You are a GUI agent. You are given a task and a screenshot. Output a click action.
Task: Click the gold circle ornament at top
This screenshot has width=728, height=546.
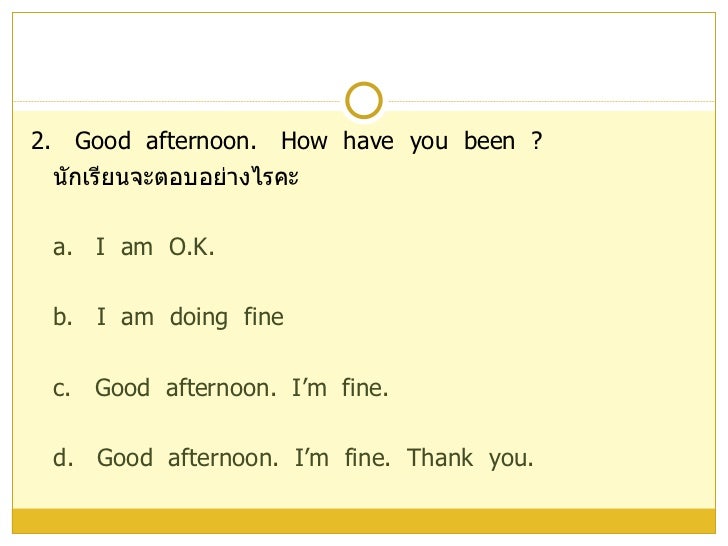click(x=364, y=100)
